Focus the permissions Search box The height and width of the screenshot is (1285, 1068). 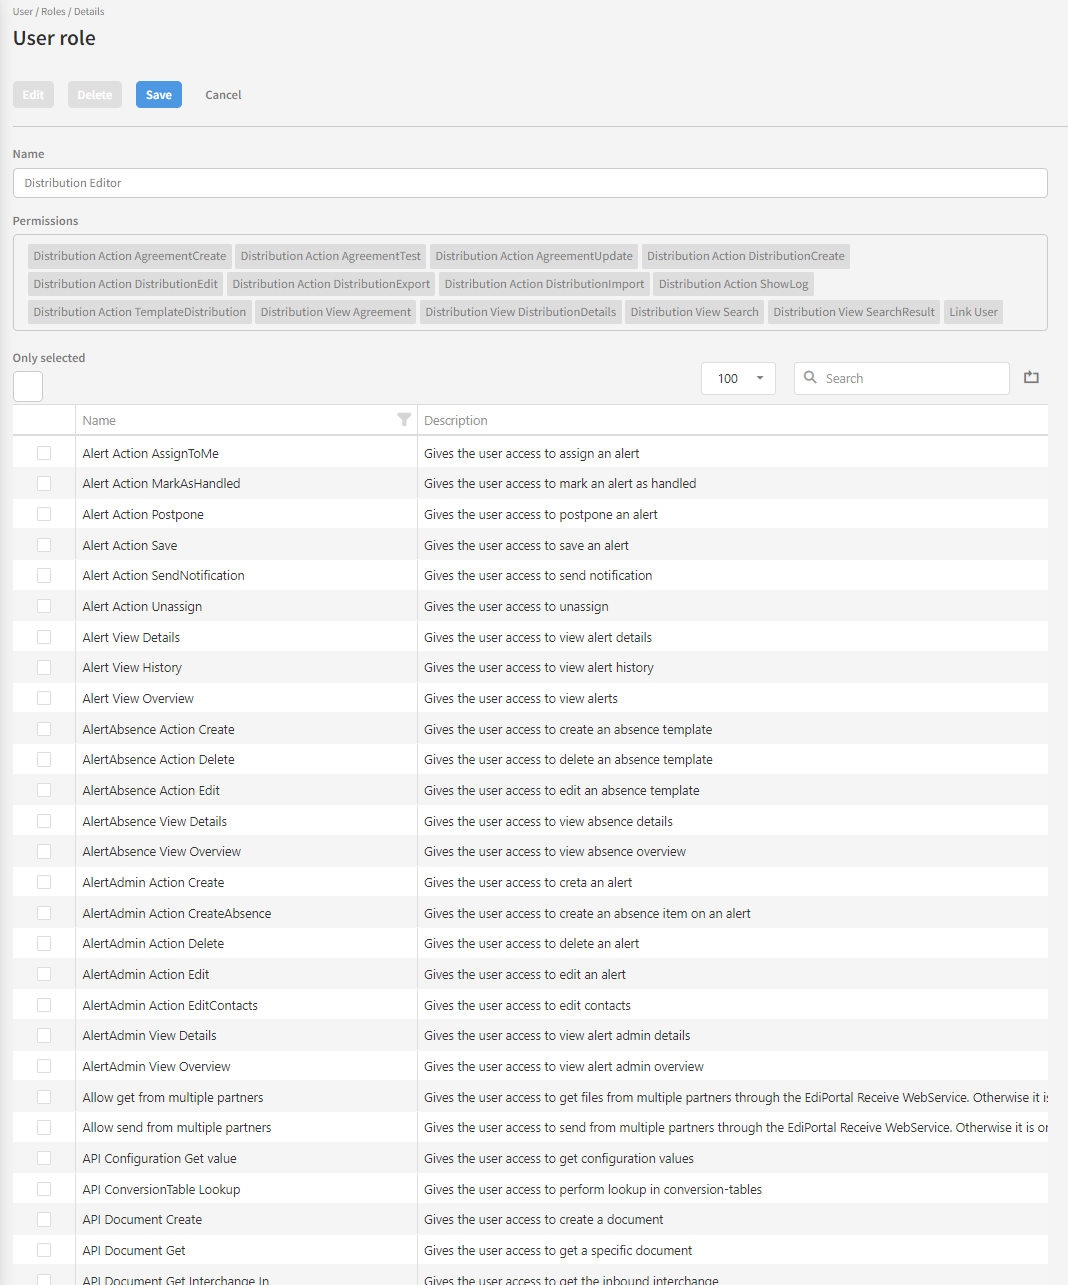coord(912,378)
